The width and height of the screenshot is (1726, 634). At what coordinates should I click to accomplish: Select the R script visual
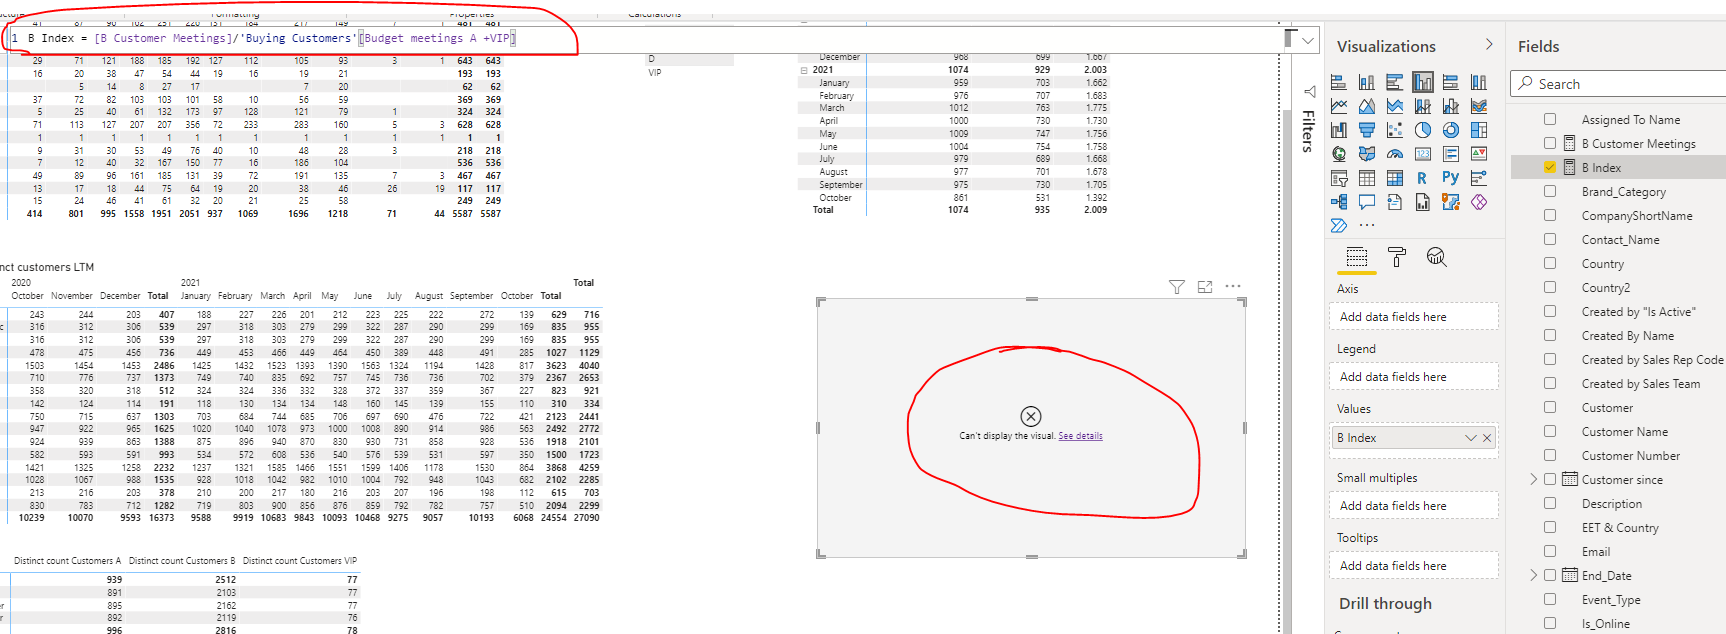coord(1423,178)
